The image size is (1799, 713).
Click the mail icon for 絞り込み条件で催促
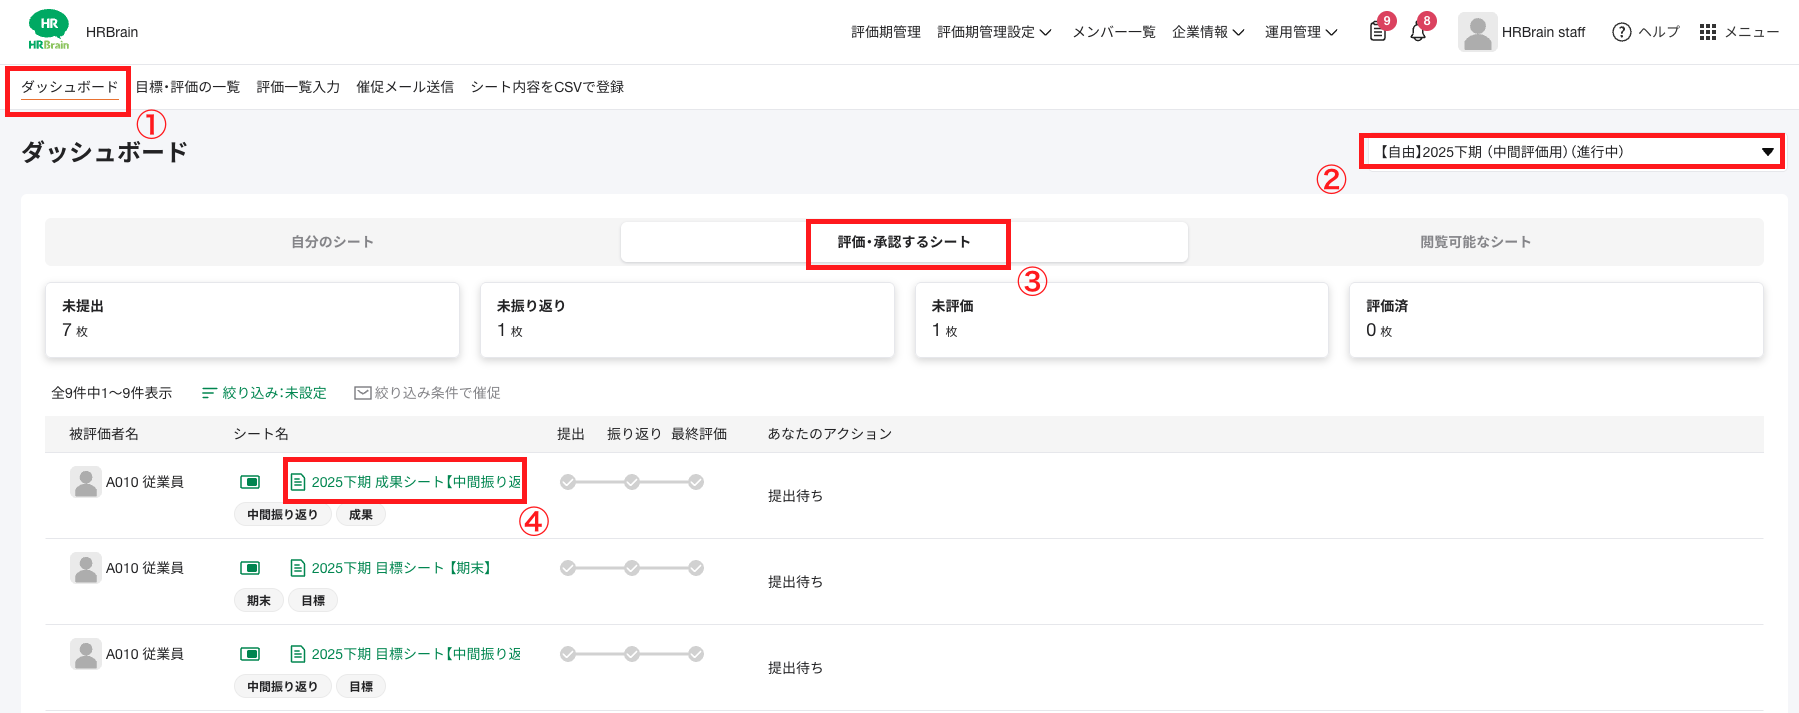click(x=363, y=393)
